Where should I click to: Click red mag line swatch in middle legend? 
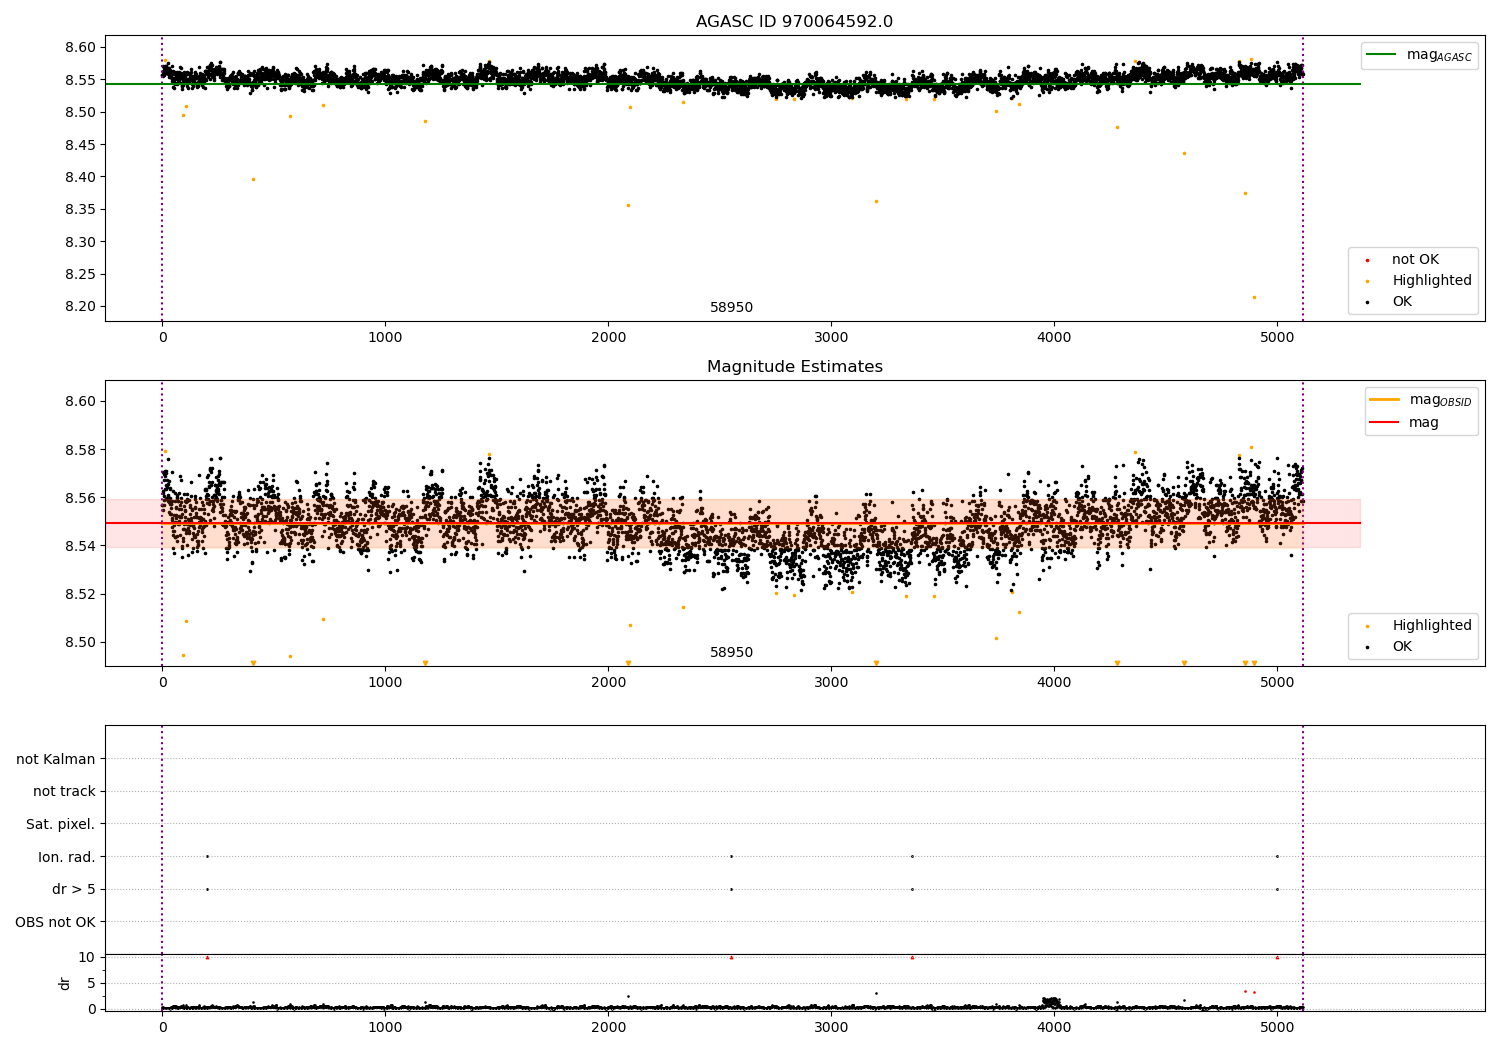pyautogui.click(x=1384, y=422)
